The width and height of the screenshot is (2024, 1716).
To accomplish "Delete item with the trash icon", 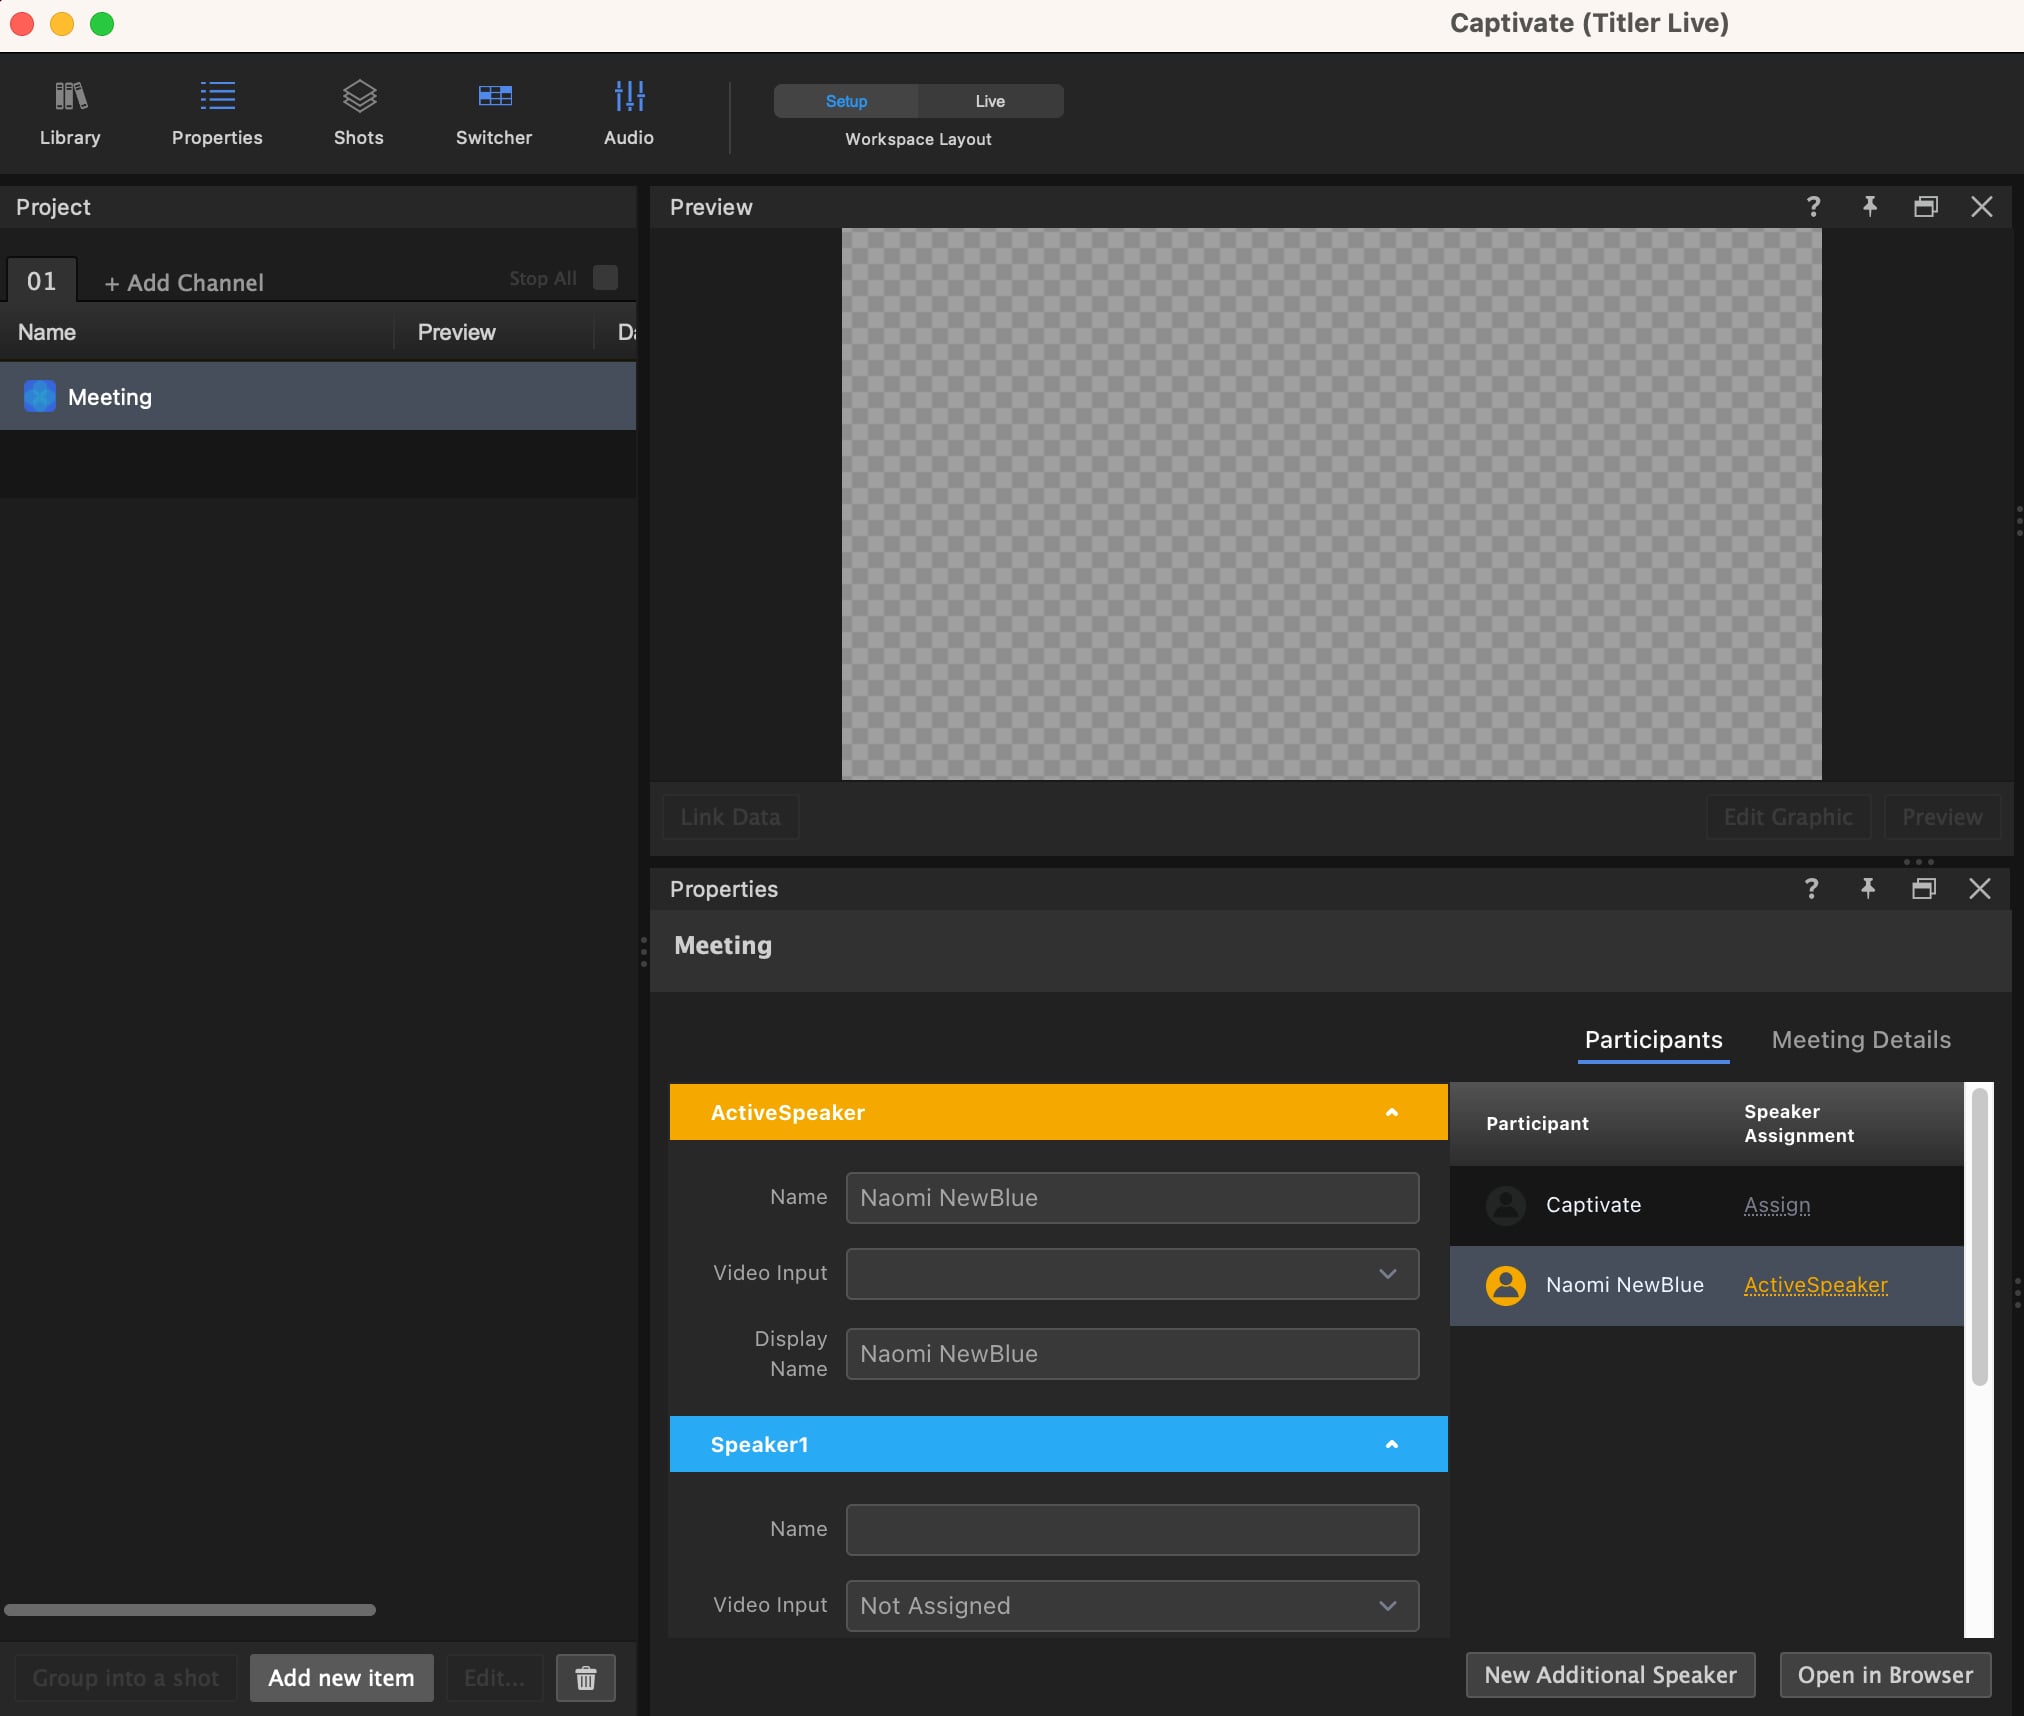I will point(586,1678).
